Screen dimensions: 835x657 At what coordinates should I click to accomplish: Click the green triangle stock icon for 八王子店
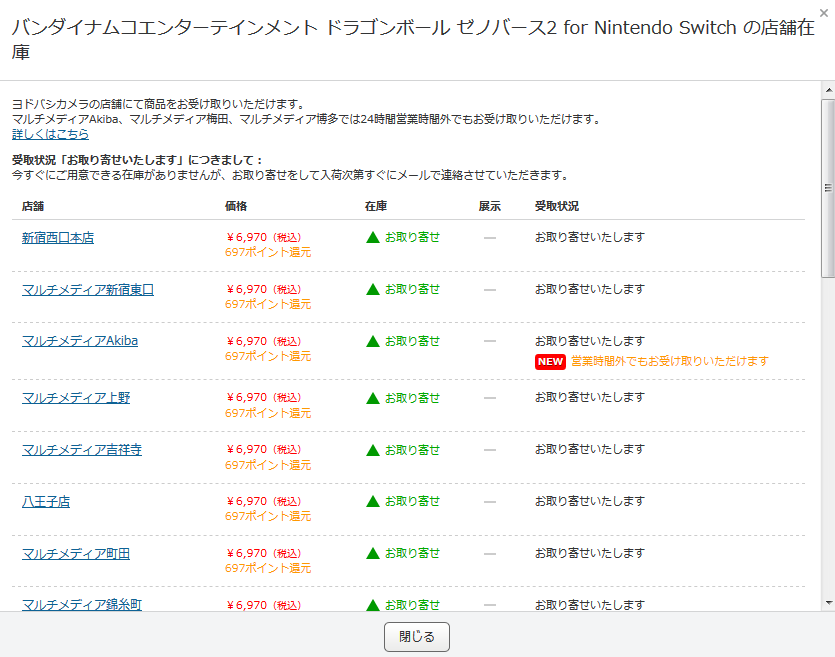pyautogui.click(x=373, y=502)
